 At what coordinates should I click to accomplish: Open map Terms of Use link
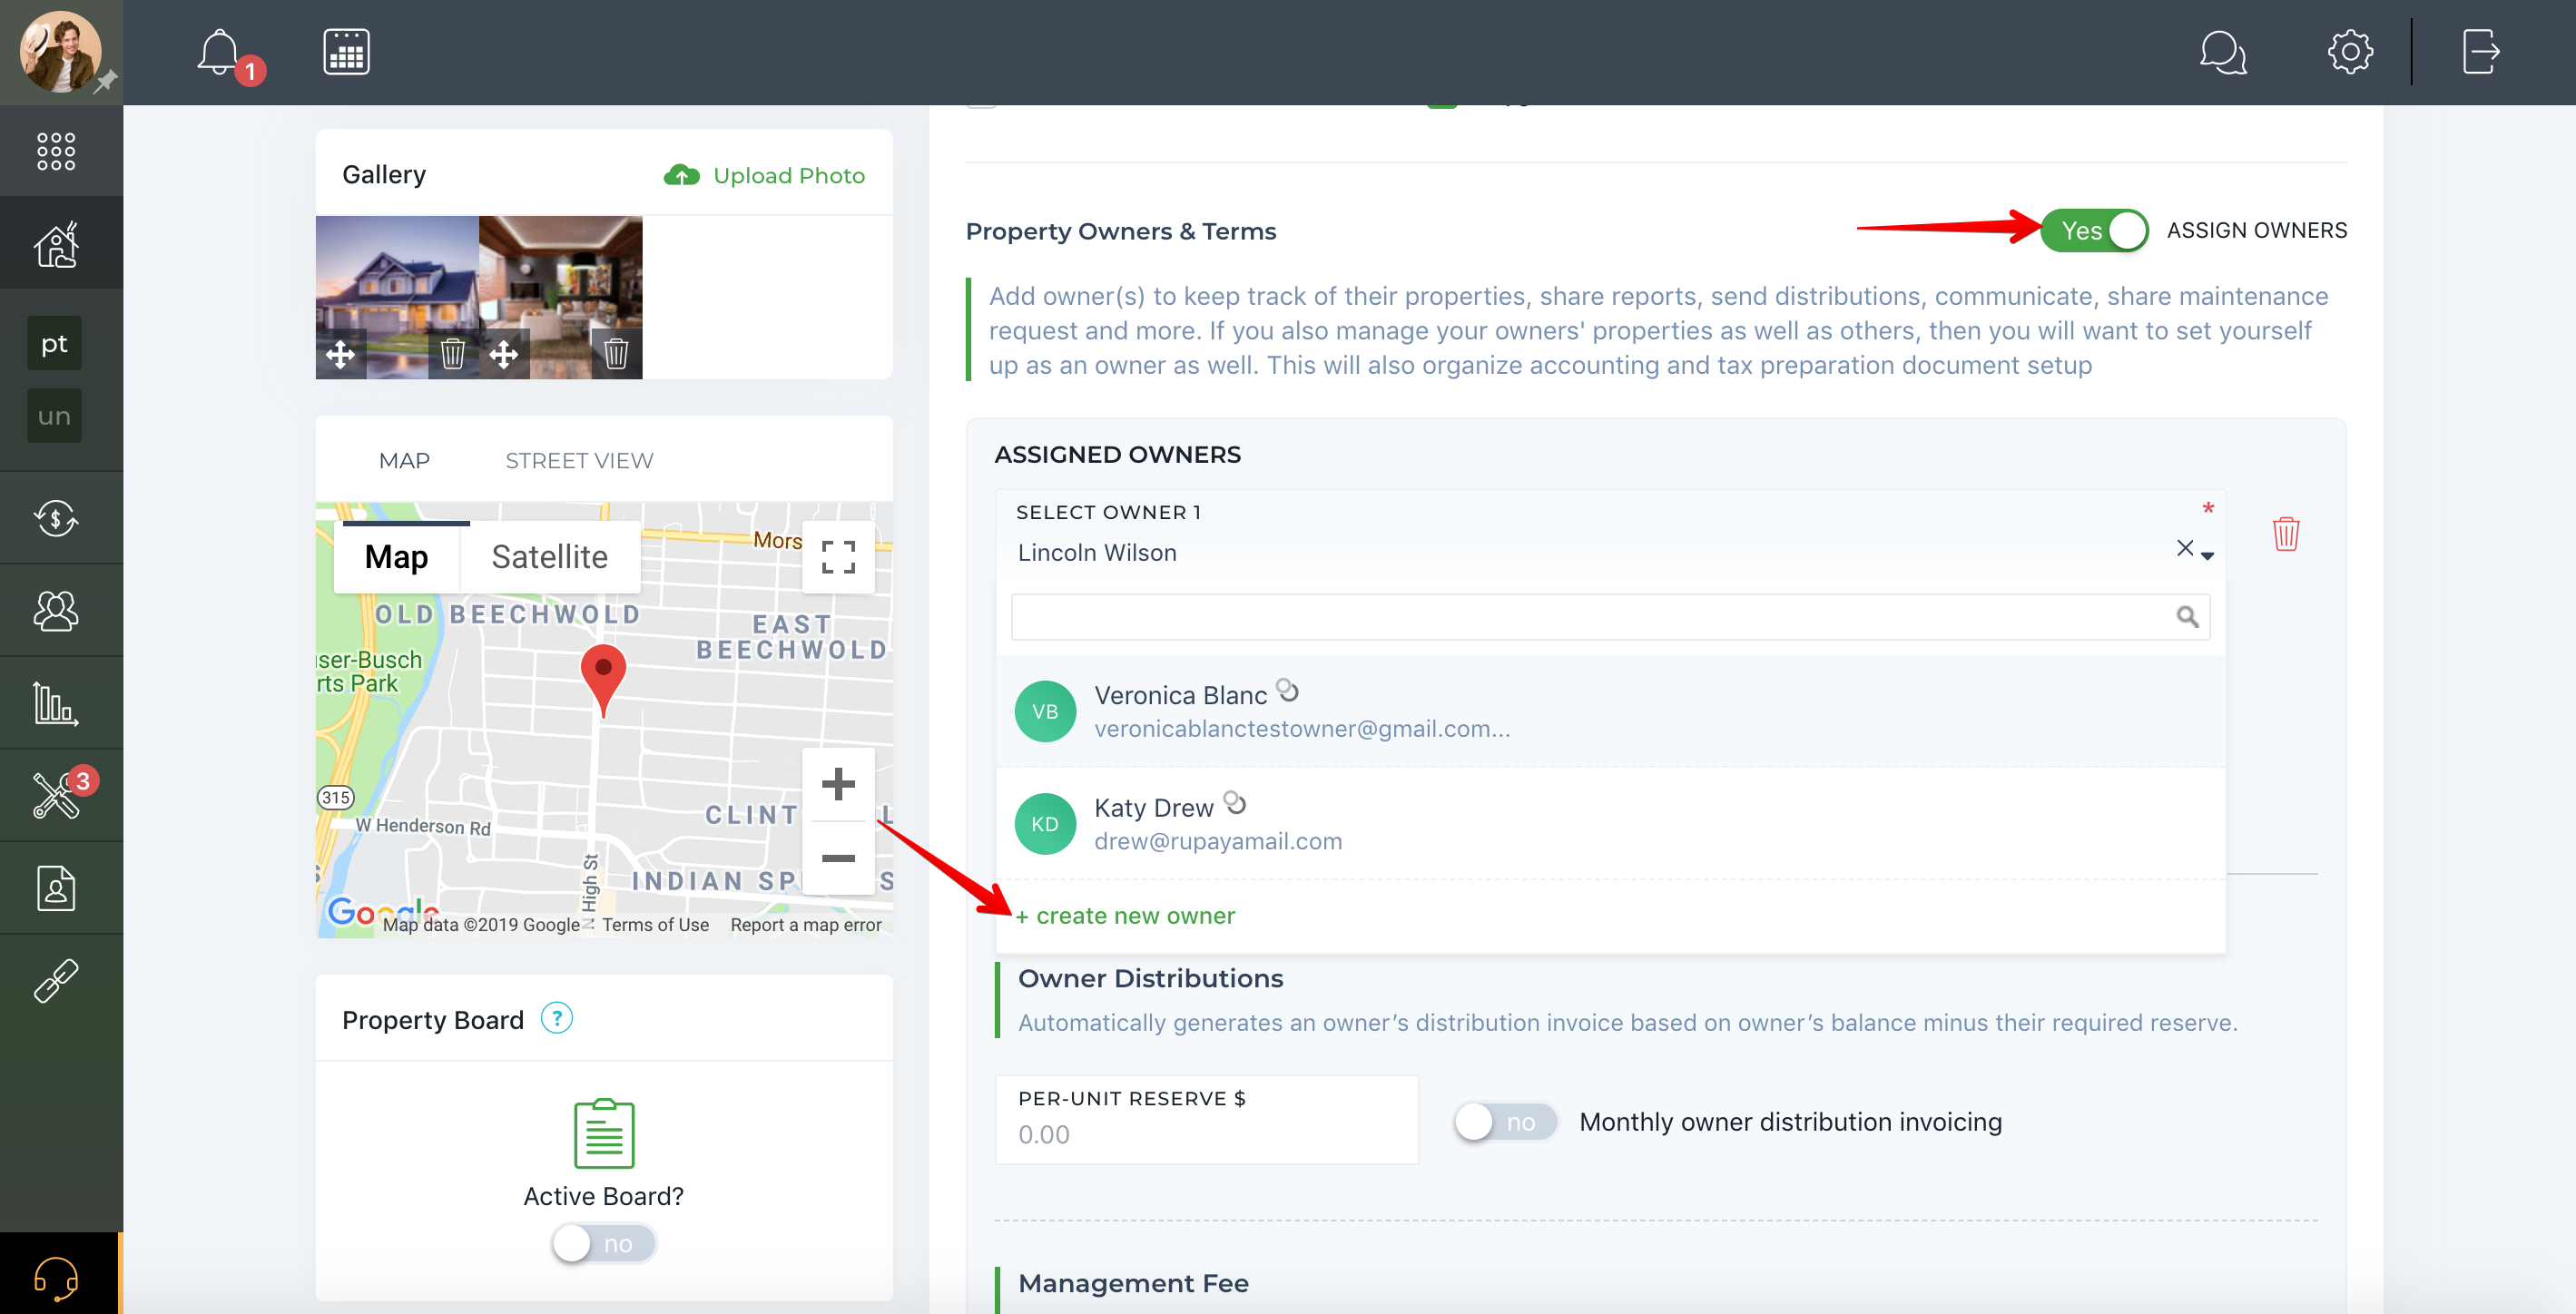click(x=655, y=925)
